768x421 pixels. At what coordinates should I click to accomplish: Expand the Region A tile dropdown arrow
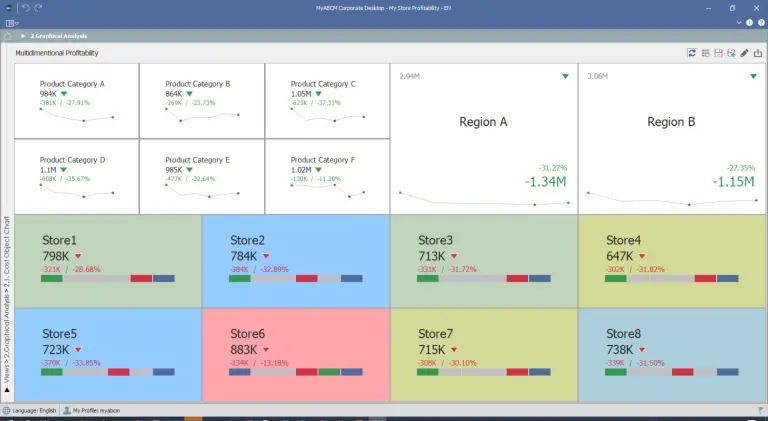[x=565, y=76]
